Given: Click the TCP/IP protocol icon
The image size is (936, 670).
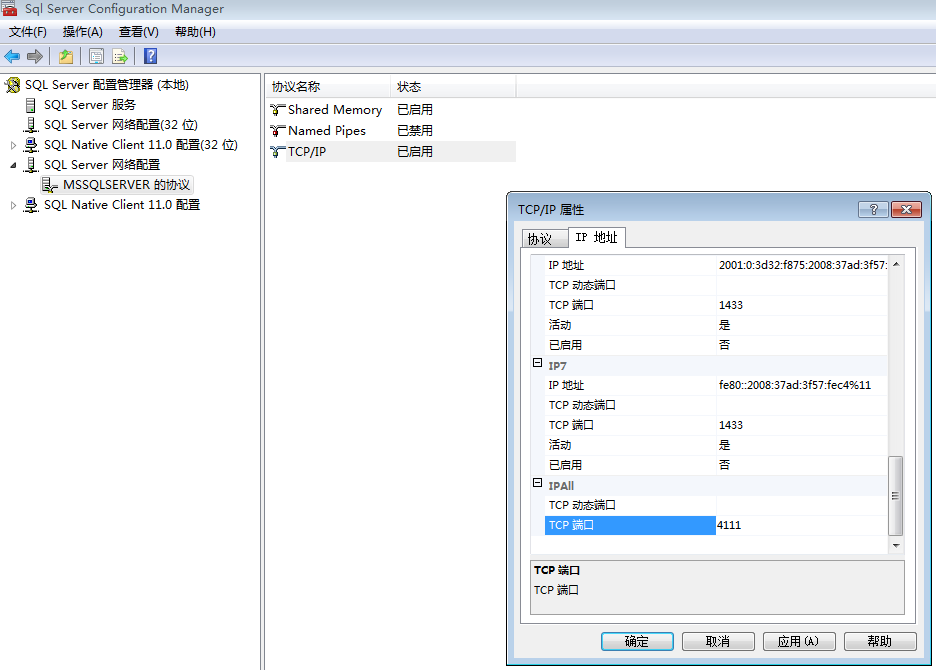Looking at the screenshot, I should point(278,152).
